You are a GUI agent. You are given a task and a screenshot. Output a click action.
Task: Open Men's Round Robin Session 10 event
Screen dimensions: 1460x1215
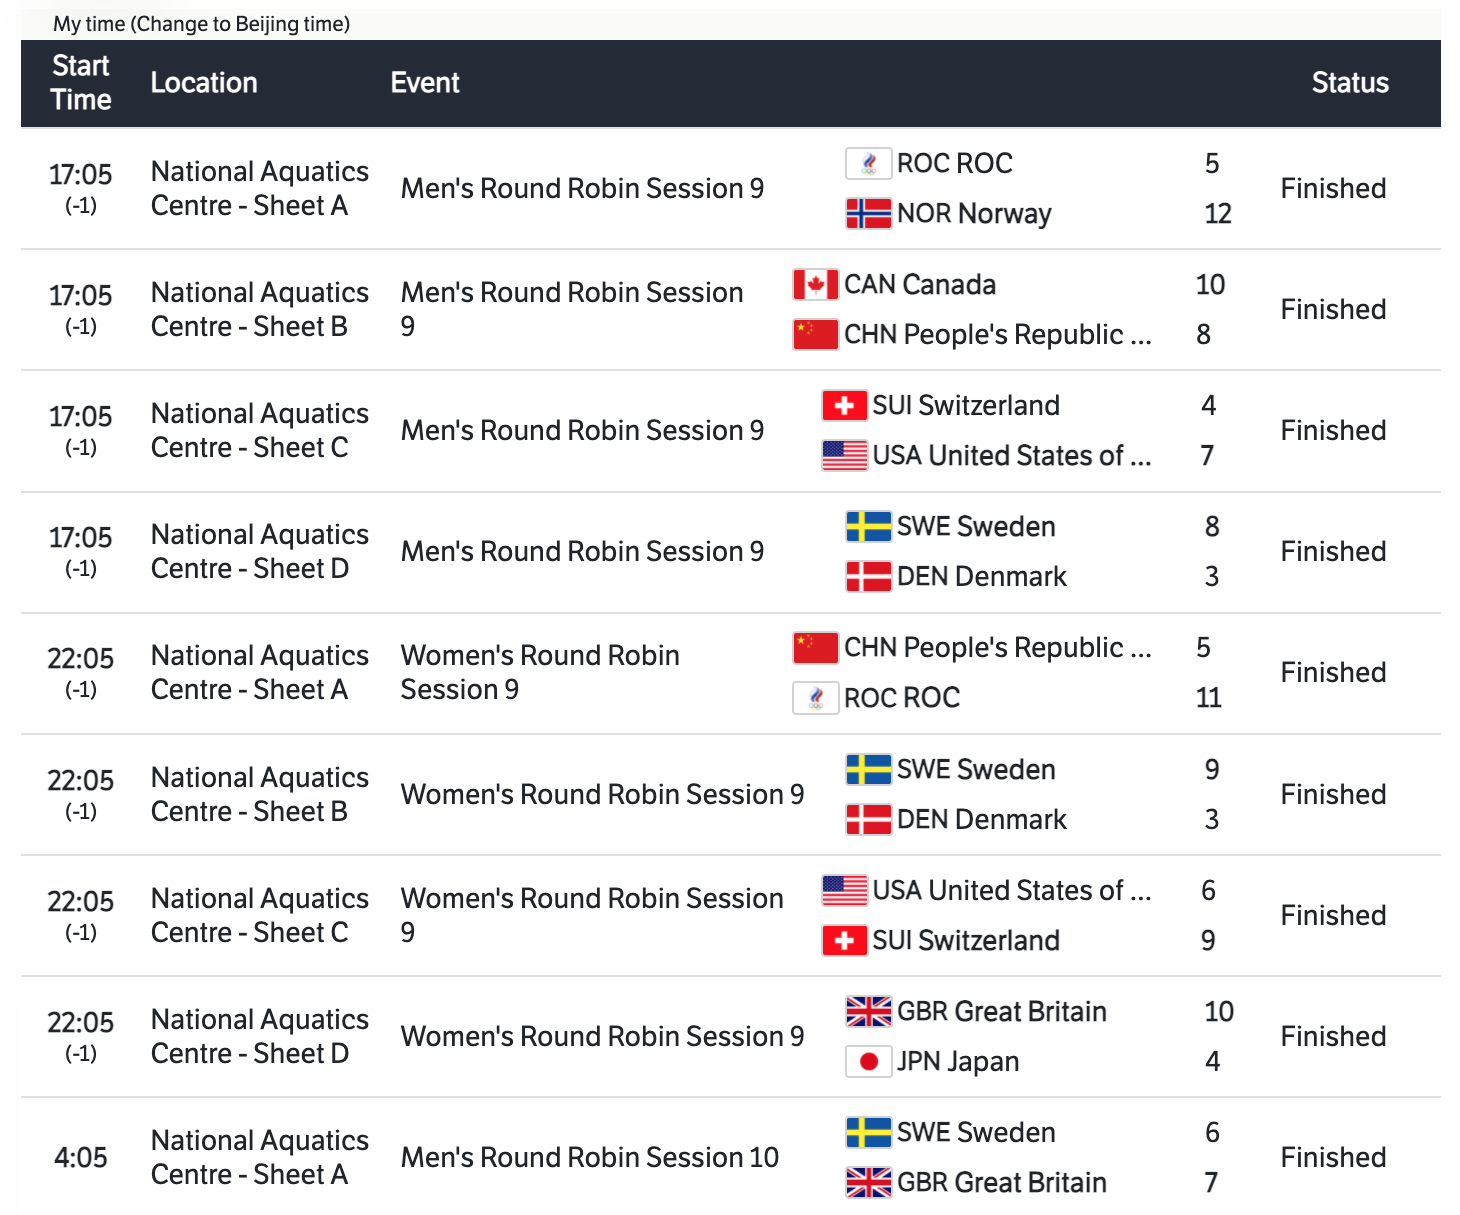click(589, 1157)
